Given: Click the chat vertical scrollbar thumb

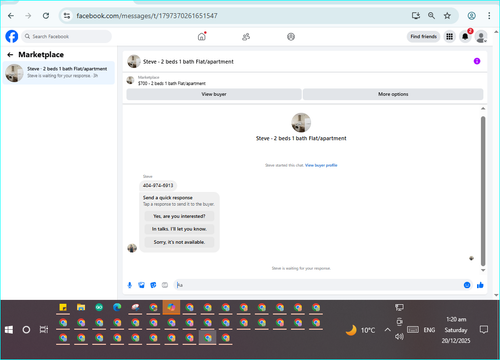Looking at the screenshot, I should (x=483, y=191).
